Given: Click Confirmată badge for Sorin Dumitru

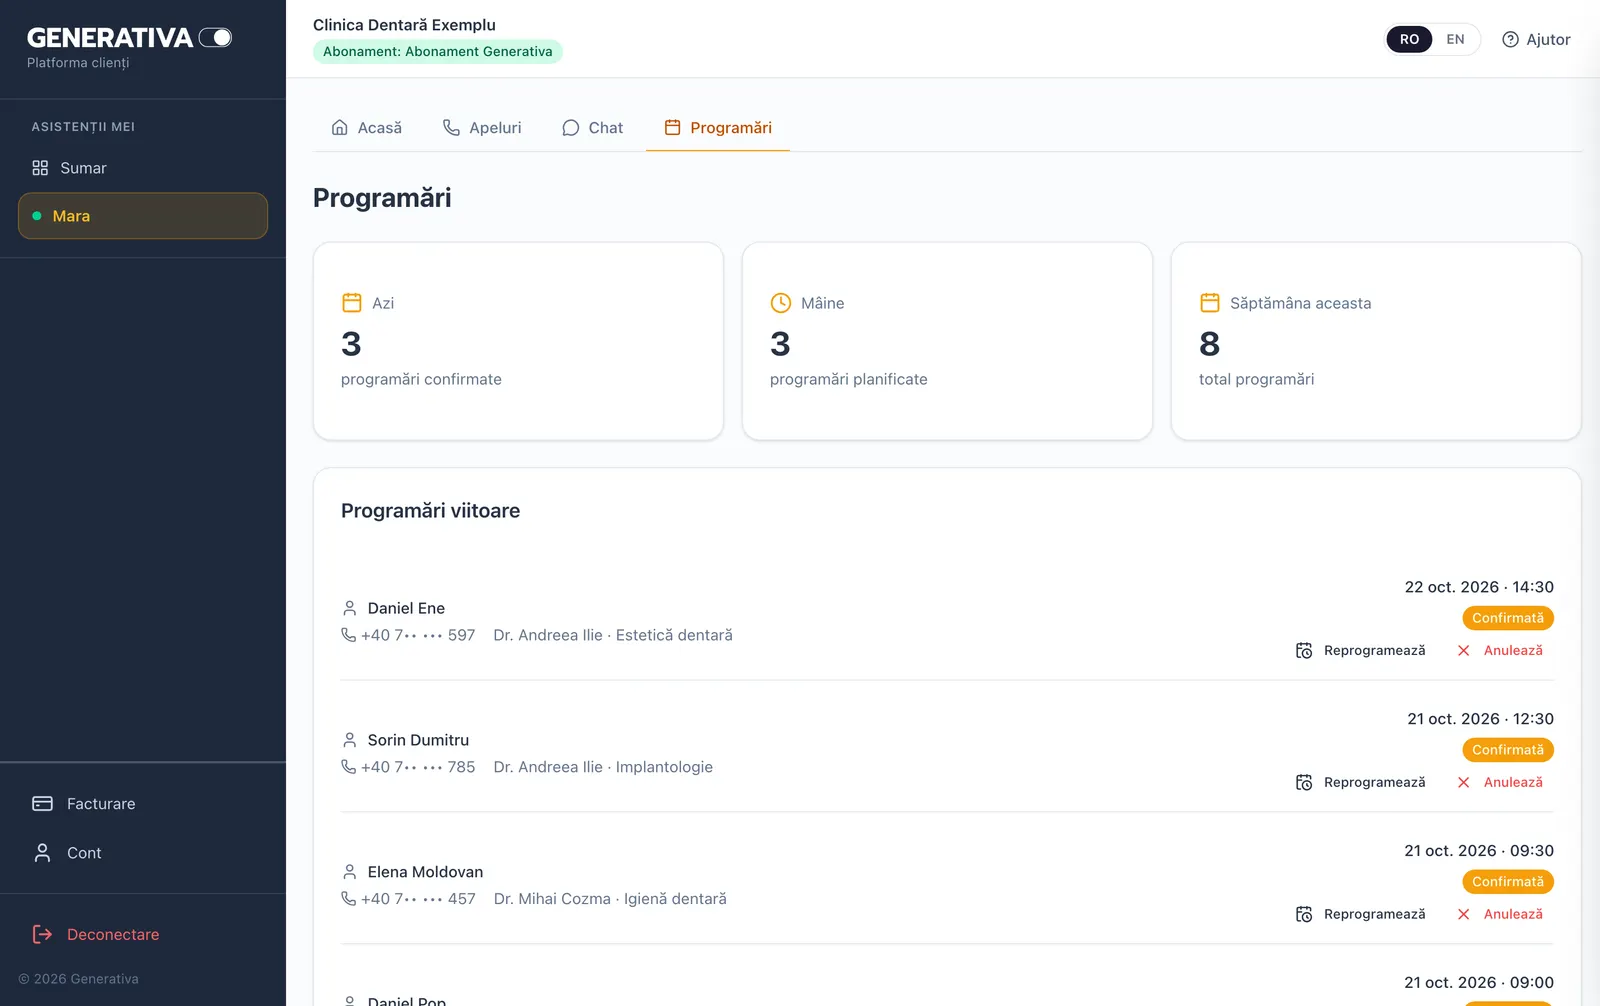Looking at the screenshot, I should tap(1508, 750).
